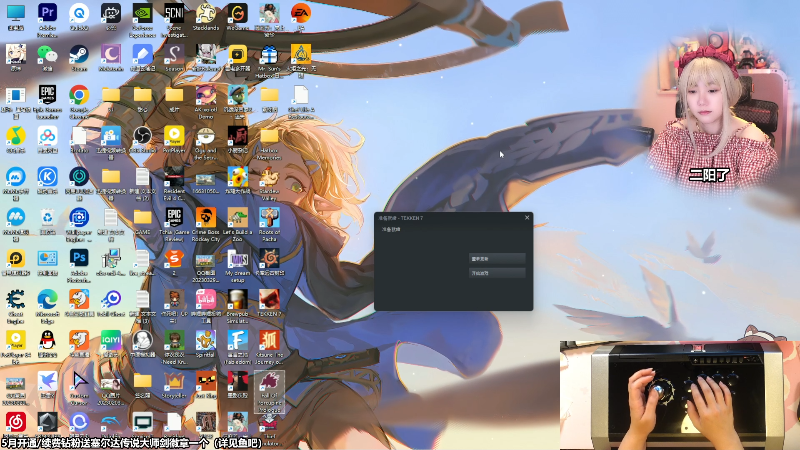Image resolution: width=800 pixels, height=450 pixels.
Task: Close the TEKKEN 7 Steam dialog
Action: (527, 217)
